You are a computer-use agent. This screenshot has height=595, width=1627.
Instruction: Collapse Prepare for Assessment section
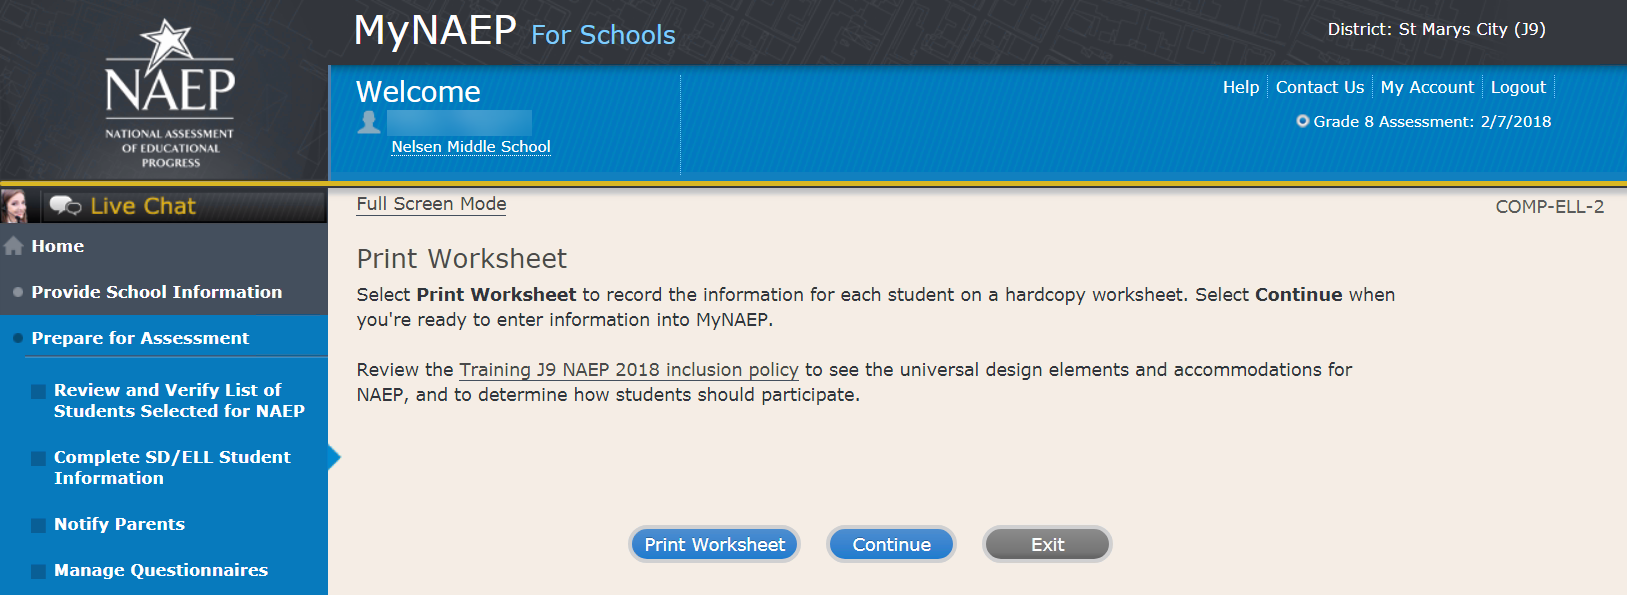click(140, 338)
